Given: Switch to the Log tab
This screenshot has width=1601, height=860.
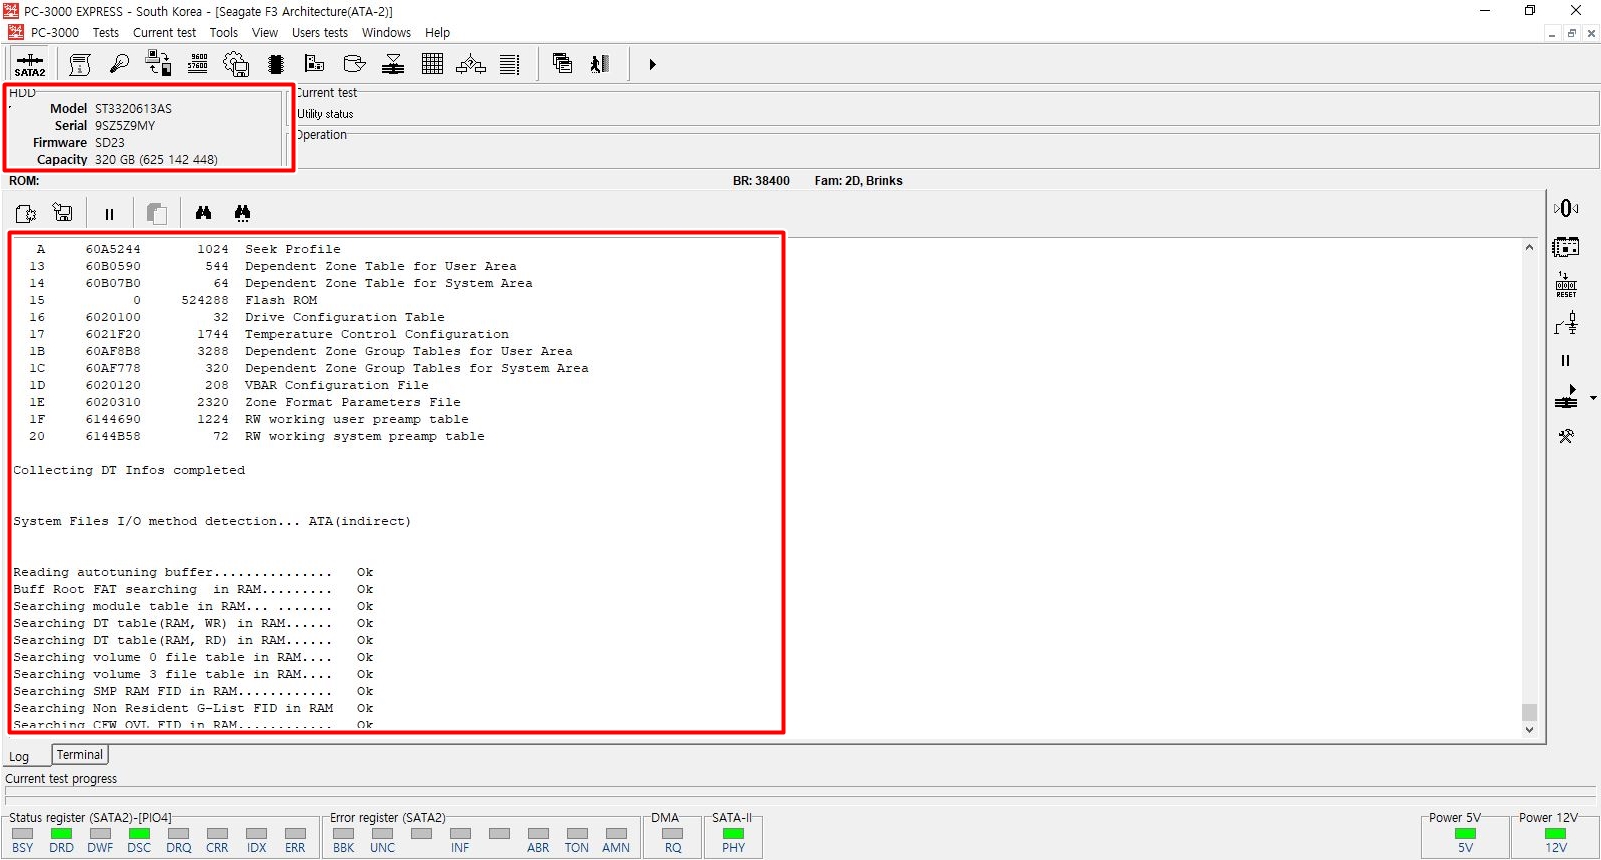Looking at the screenshot, I should 19,757.
